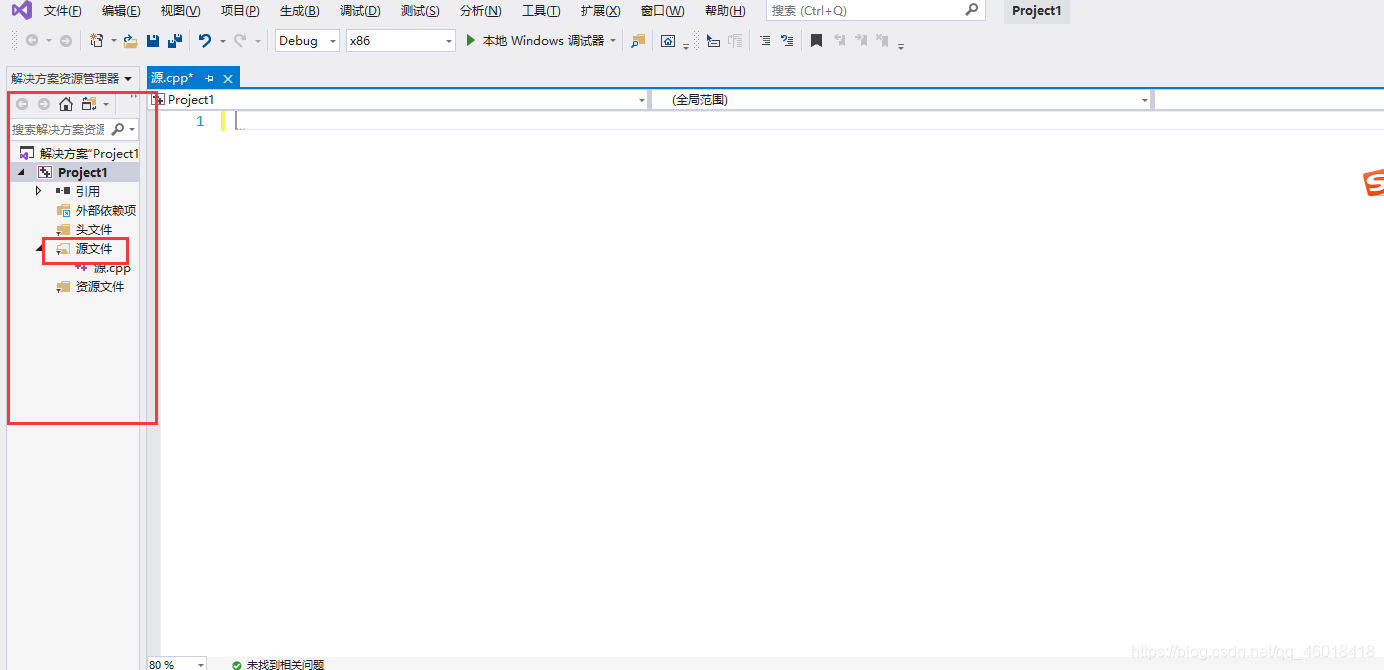Click the green start debugging play icon
Image resolution: width=1384 pixels, height=670 pixels.
pyautogui.click(x=471, y=41)
